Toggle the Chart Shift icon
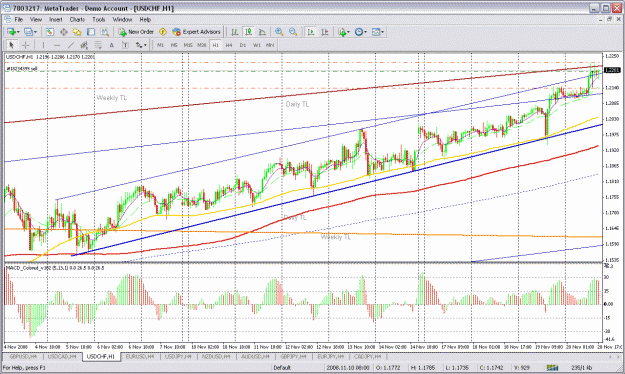The image size is (625, 374). pos(325,32)
